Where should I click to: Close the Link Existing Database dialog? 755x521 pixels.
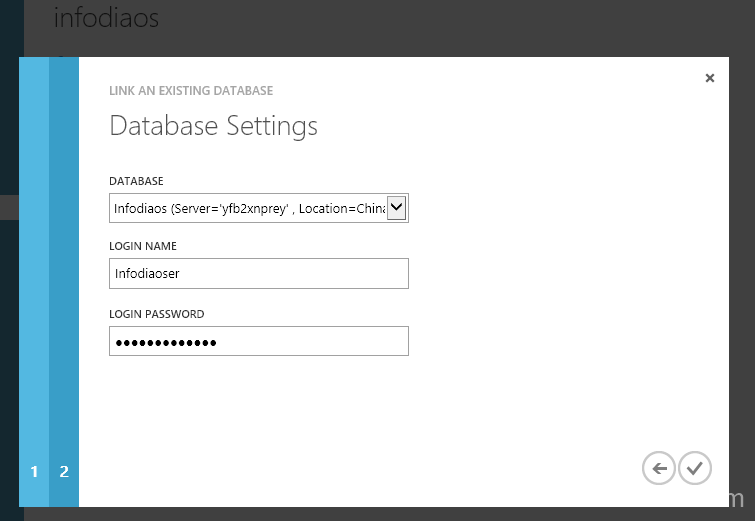tap(710, 78)
